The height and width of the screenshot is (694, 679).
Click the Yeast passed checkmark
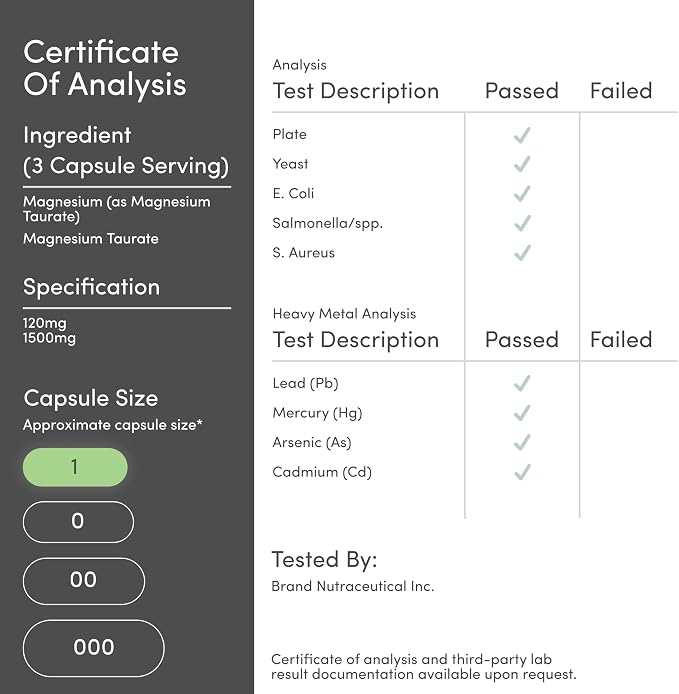click(x=522, y=164)
